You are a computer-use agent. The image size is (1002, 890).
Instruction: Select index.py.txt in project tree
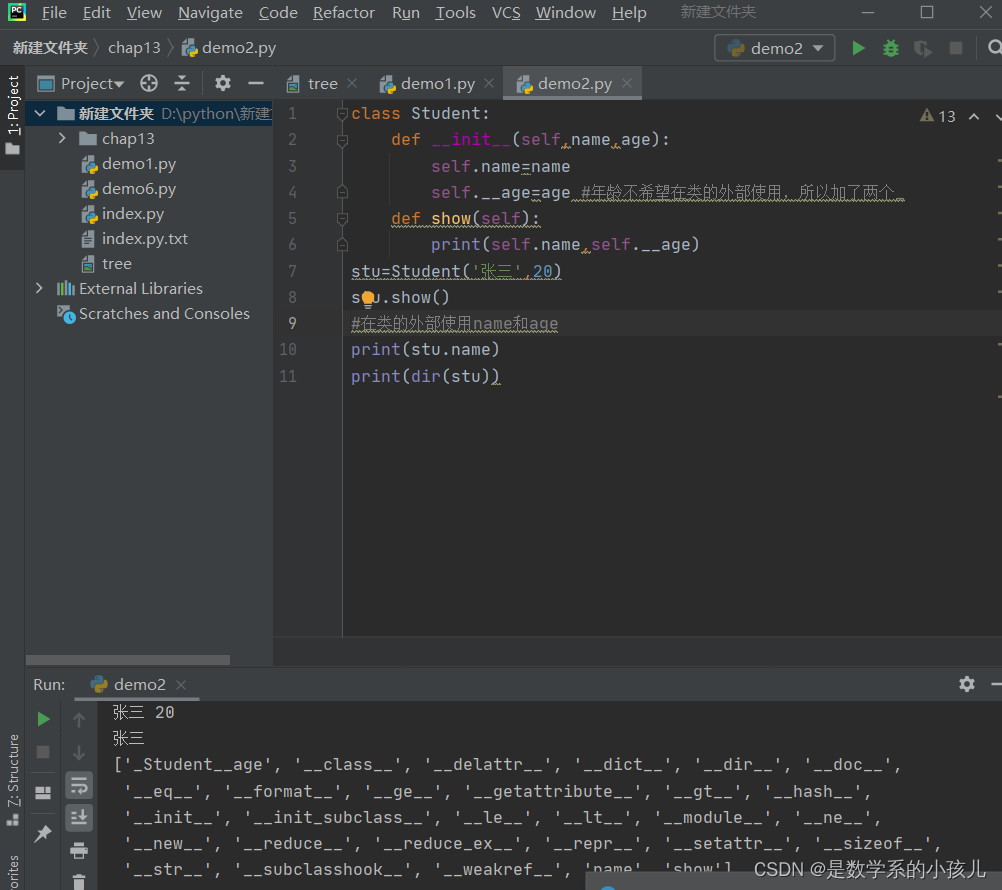coord(134,239)
